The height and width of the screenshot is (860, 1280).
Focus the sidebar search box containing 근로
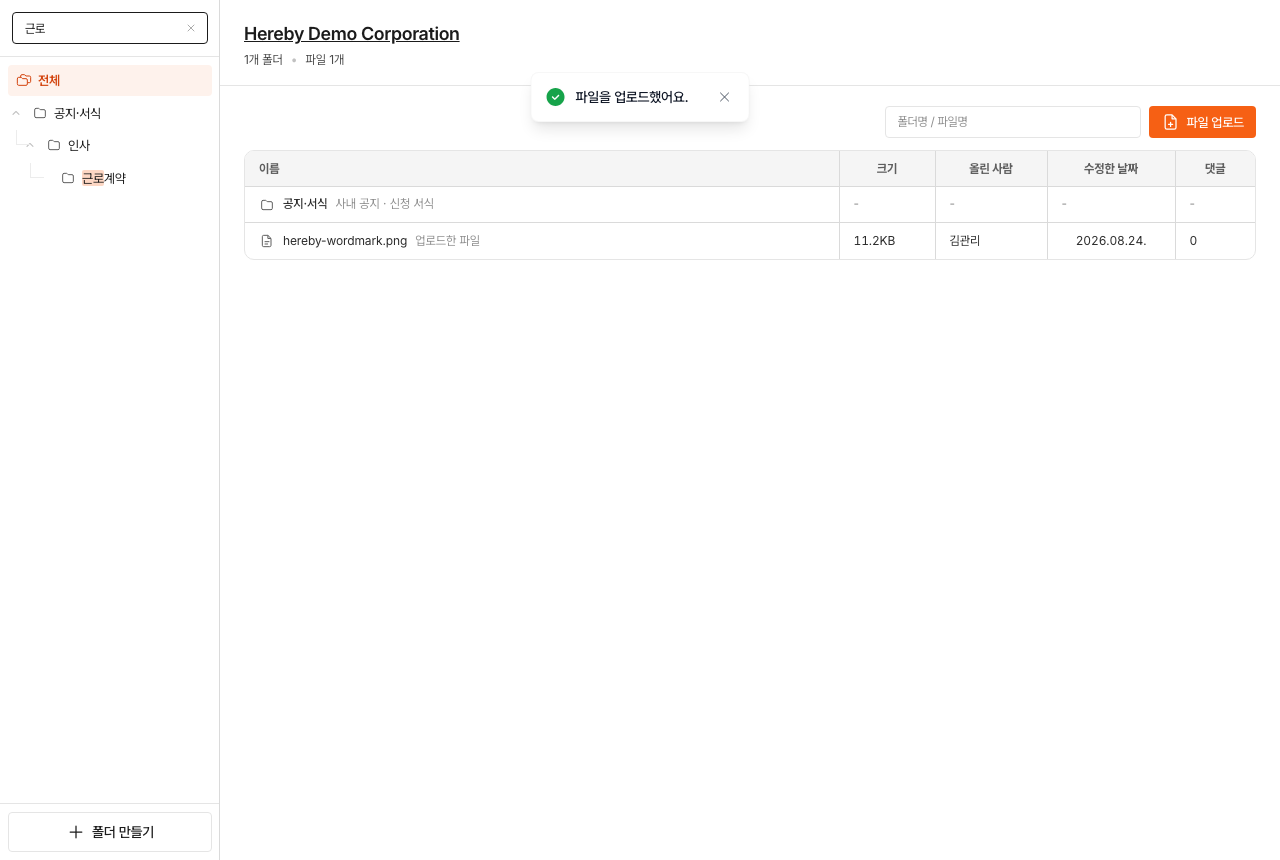click(110, 28)
